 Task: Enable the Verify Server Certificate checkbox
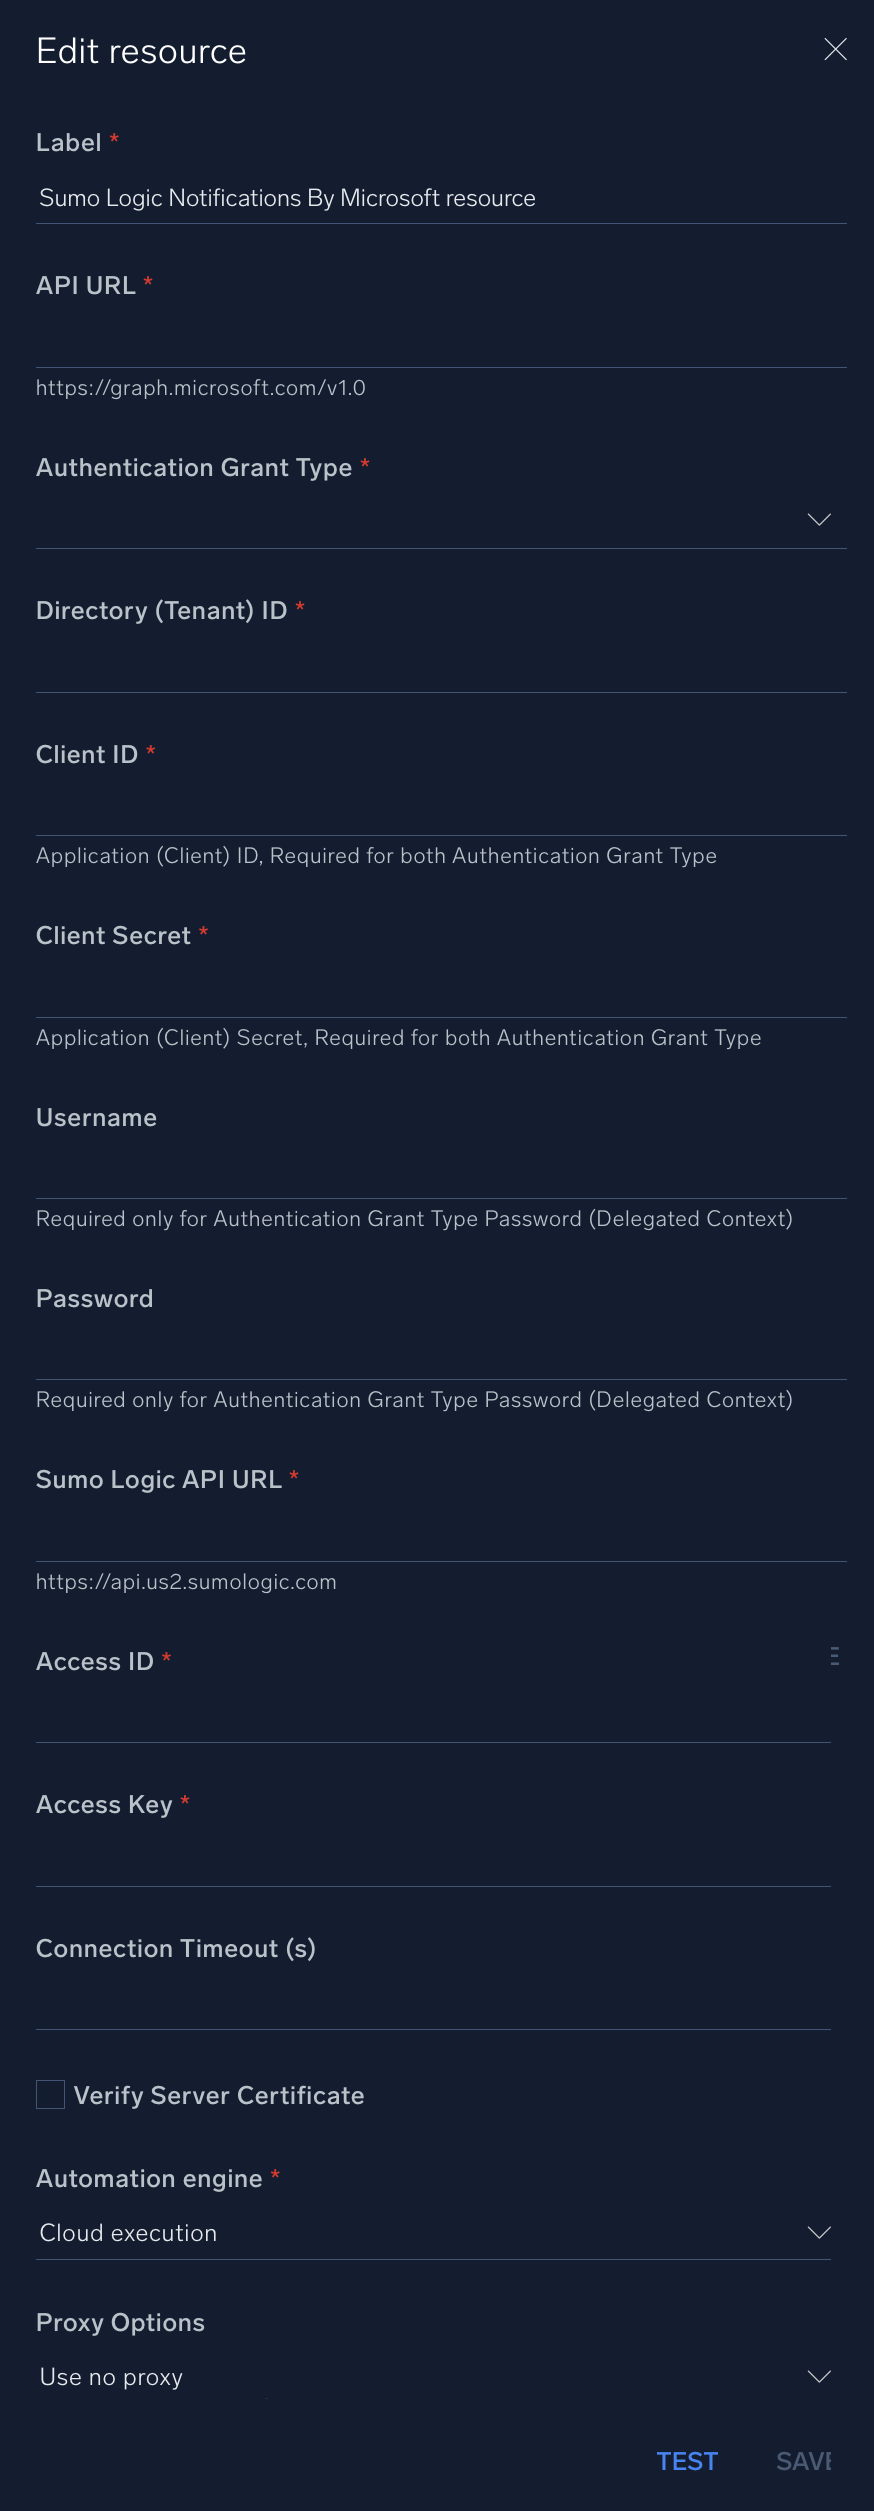pos(50,2095)
